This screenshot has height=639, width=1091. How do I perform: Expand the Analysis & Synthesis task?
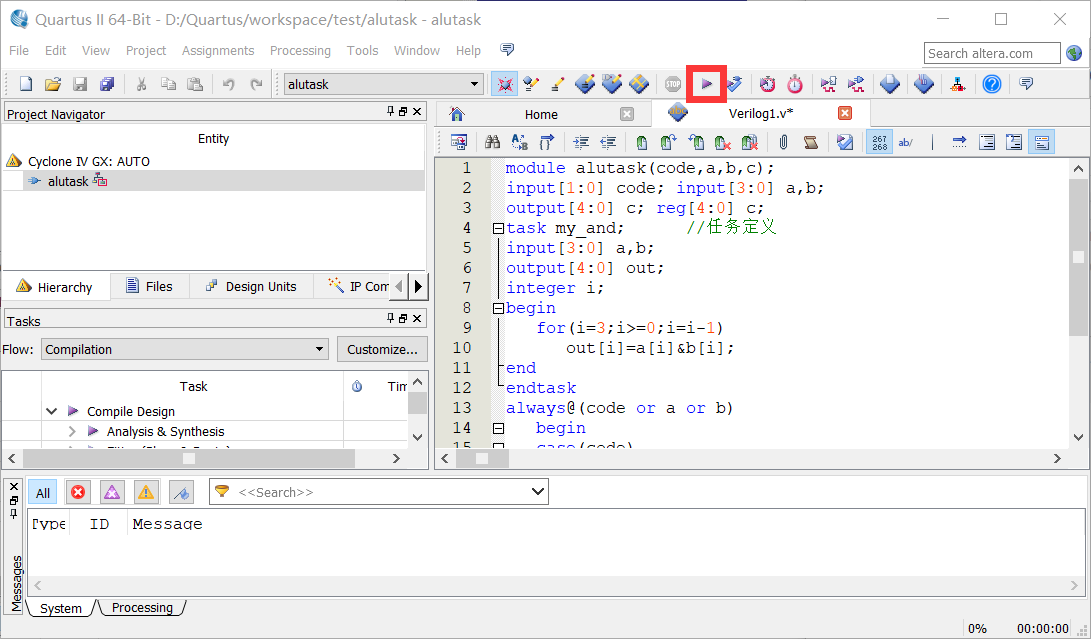[72, 432]
